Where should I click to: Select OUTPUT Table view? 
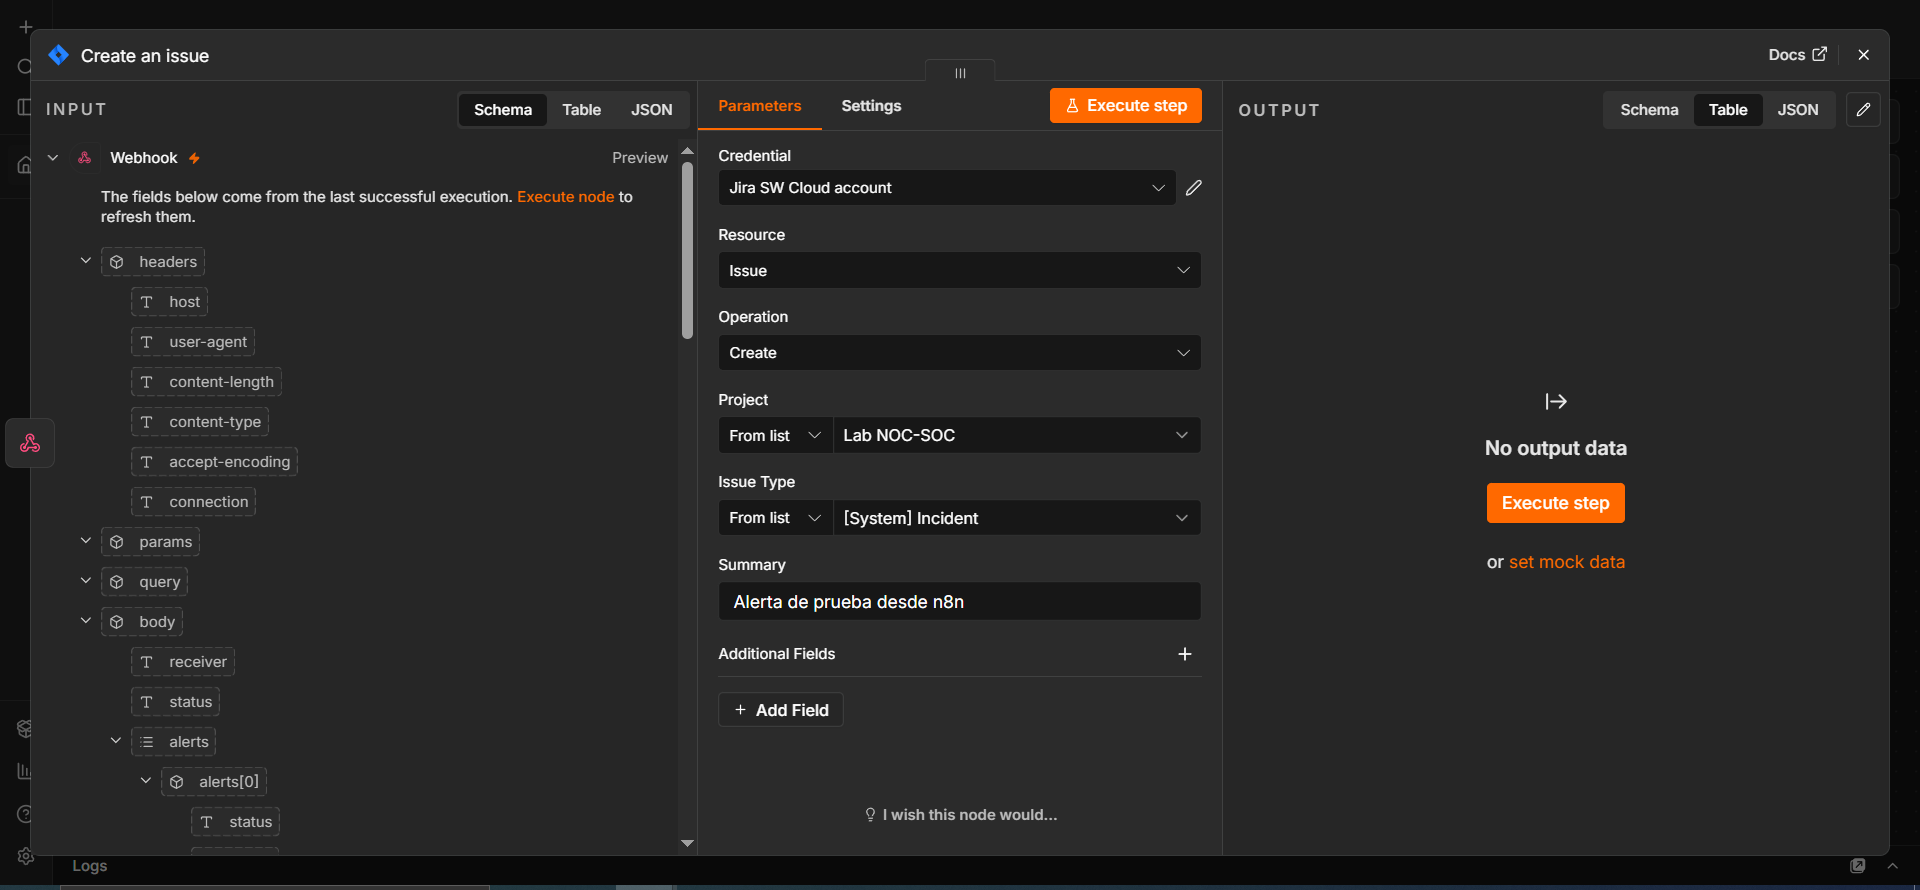coord(1727,110)
